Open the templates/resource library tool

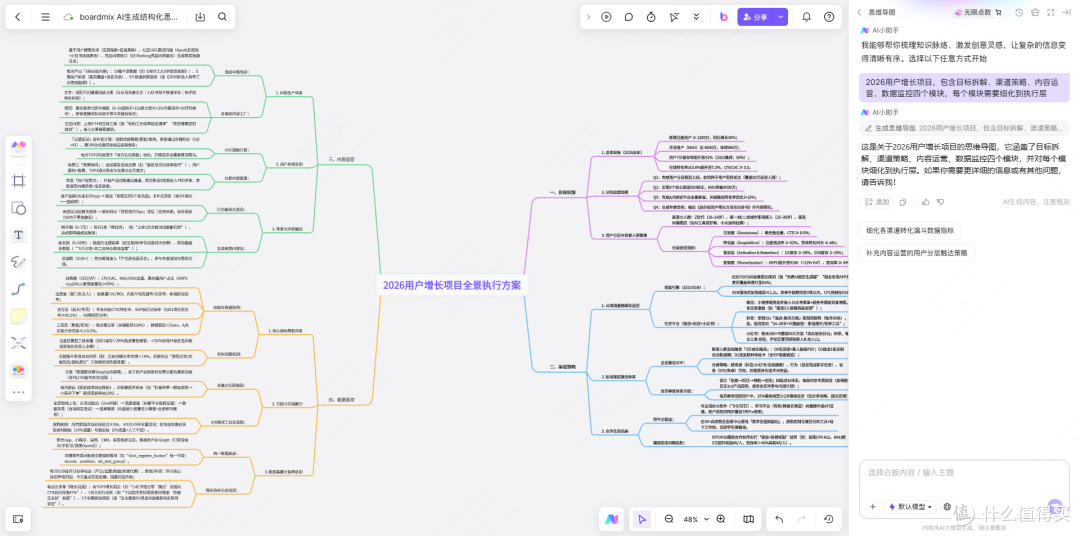(x=19, y=147)
